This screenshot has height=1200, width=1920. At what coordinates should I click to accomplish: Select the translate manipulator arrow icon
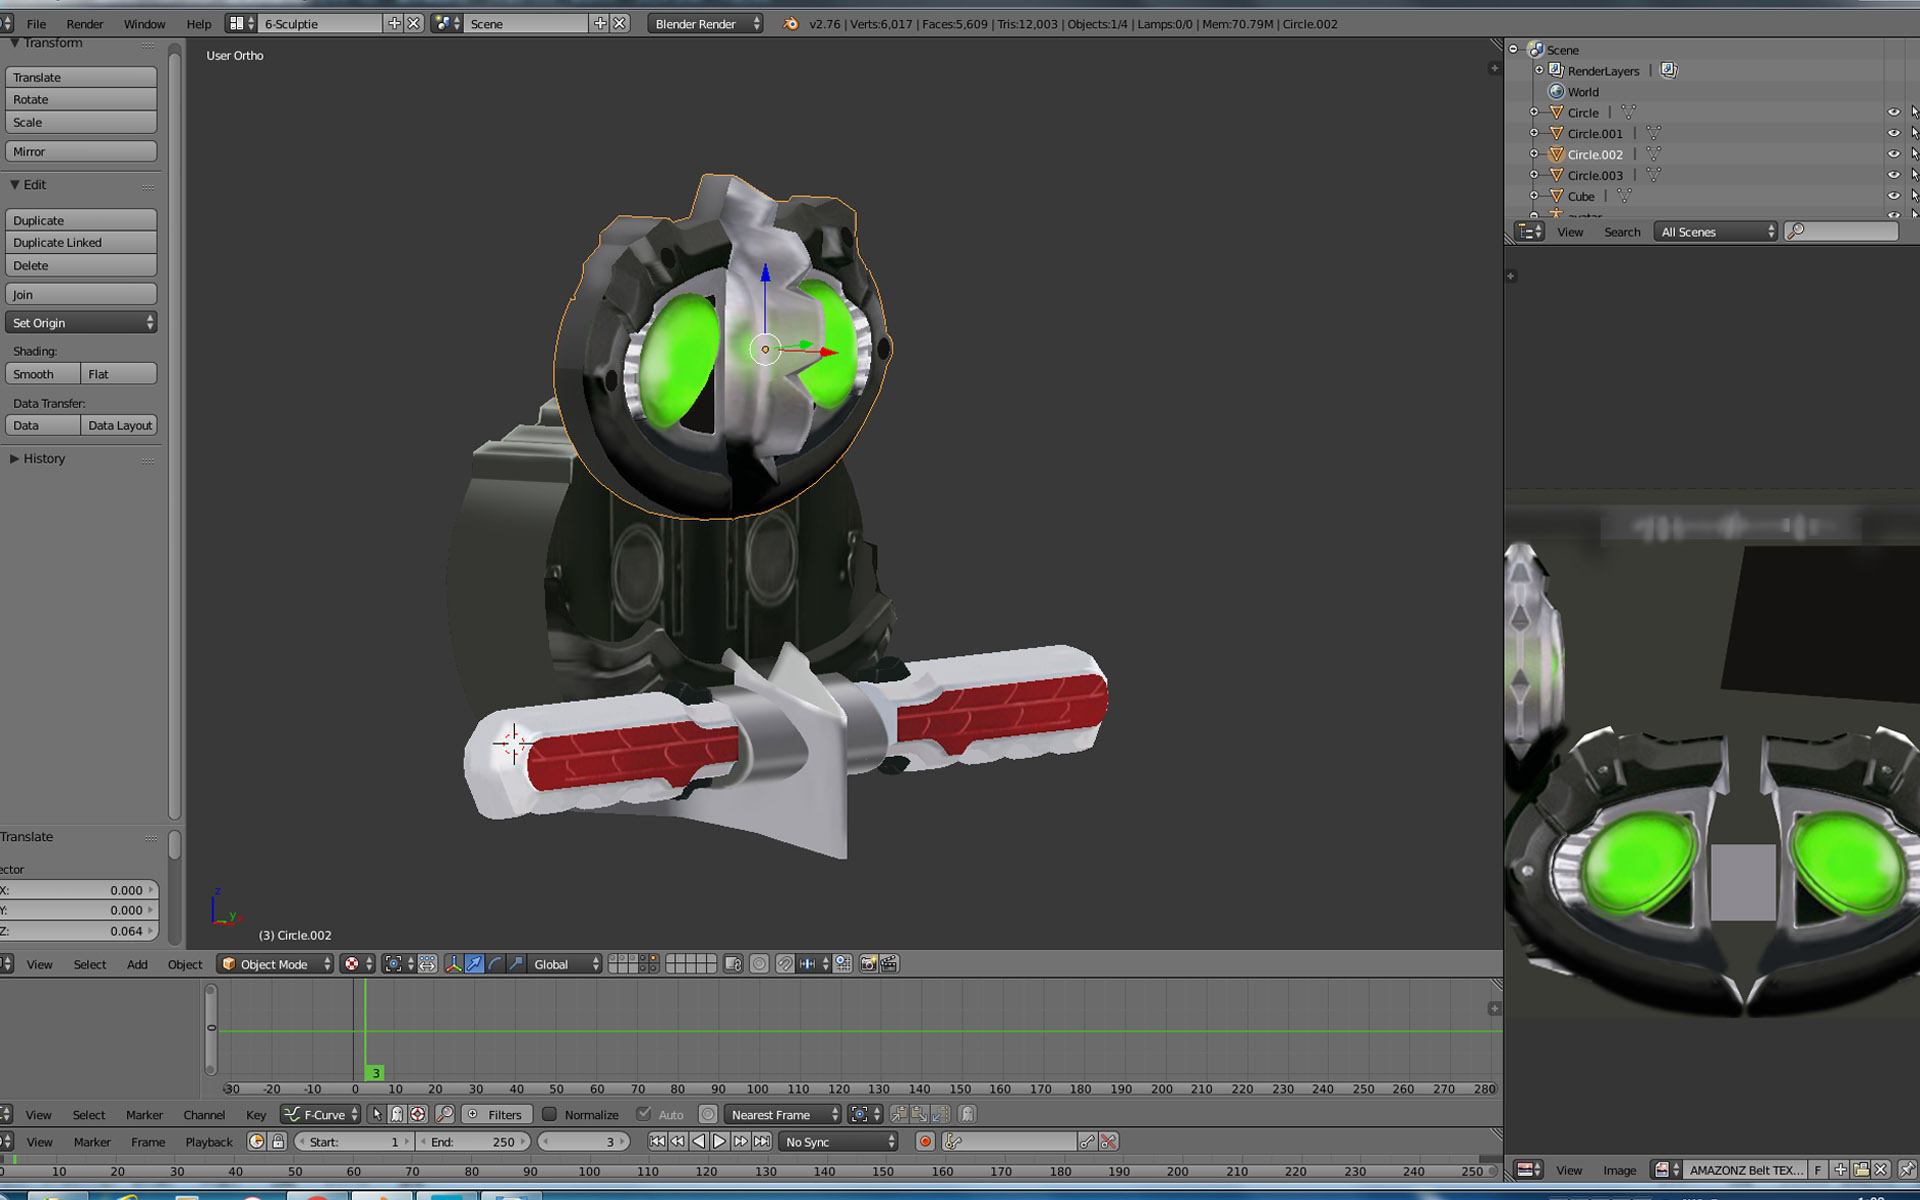(x=474, y=964)
